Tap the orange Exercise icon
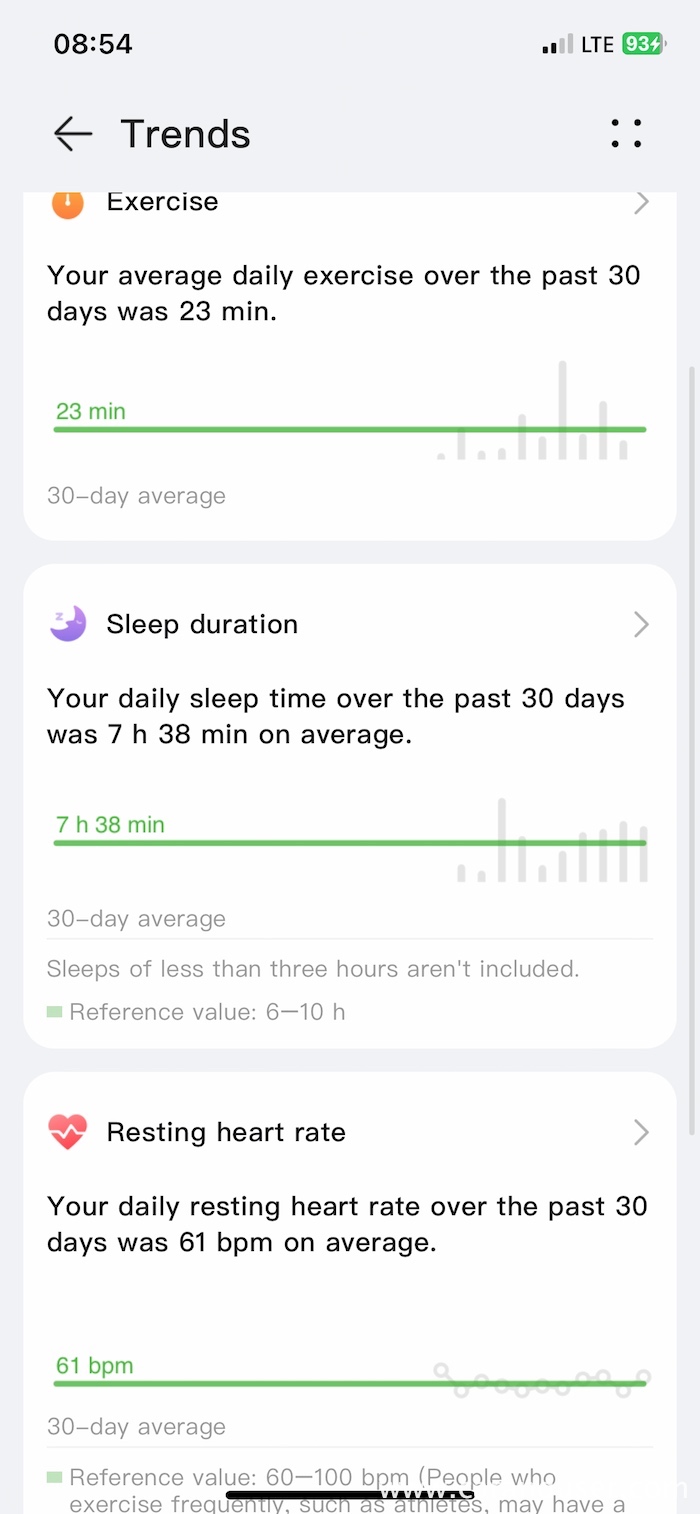 68,203
